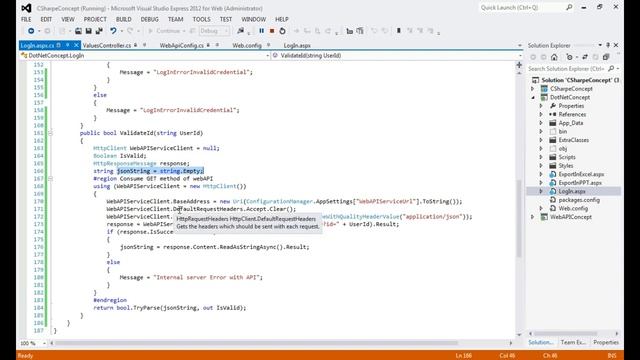640x360 pixels.
Task: Collapse the DotNetConcept project node
Action: tap(533, 97)
